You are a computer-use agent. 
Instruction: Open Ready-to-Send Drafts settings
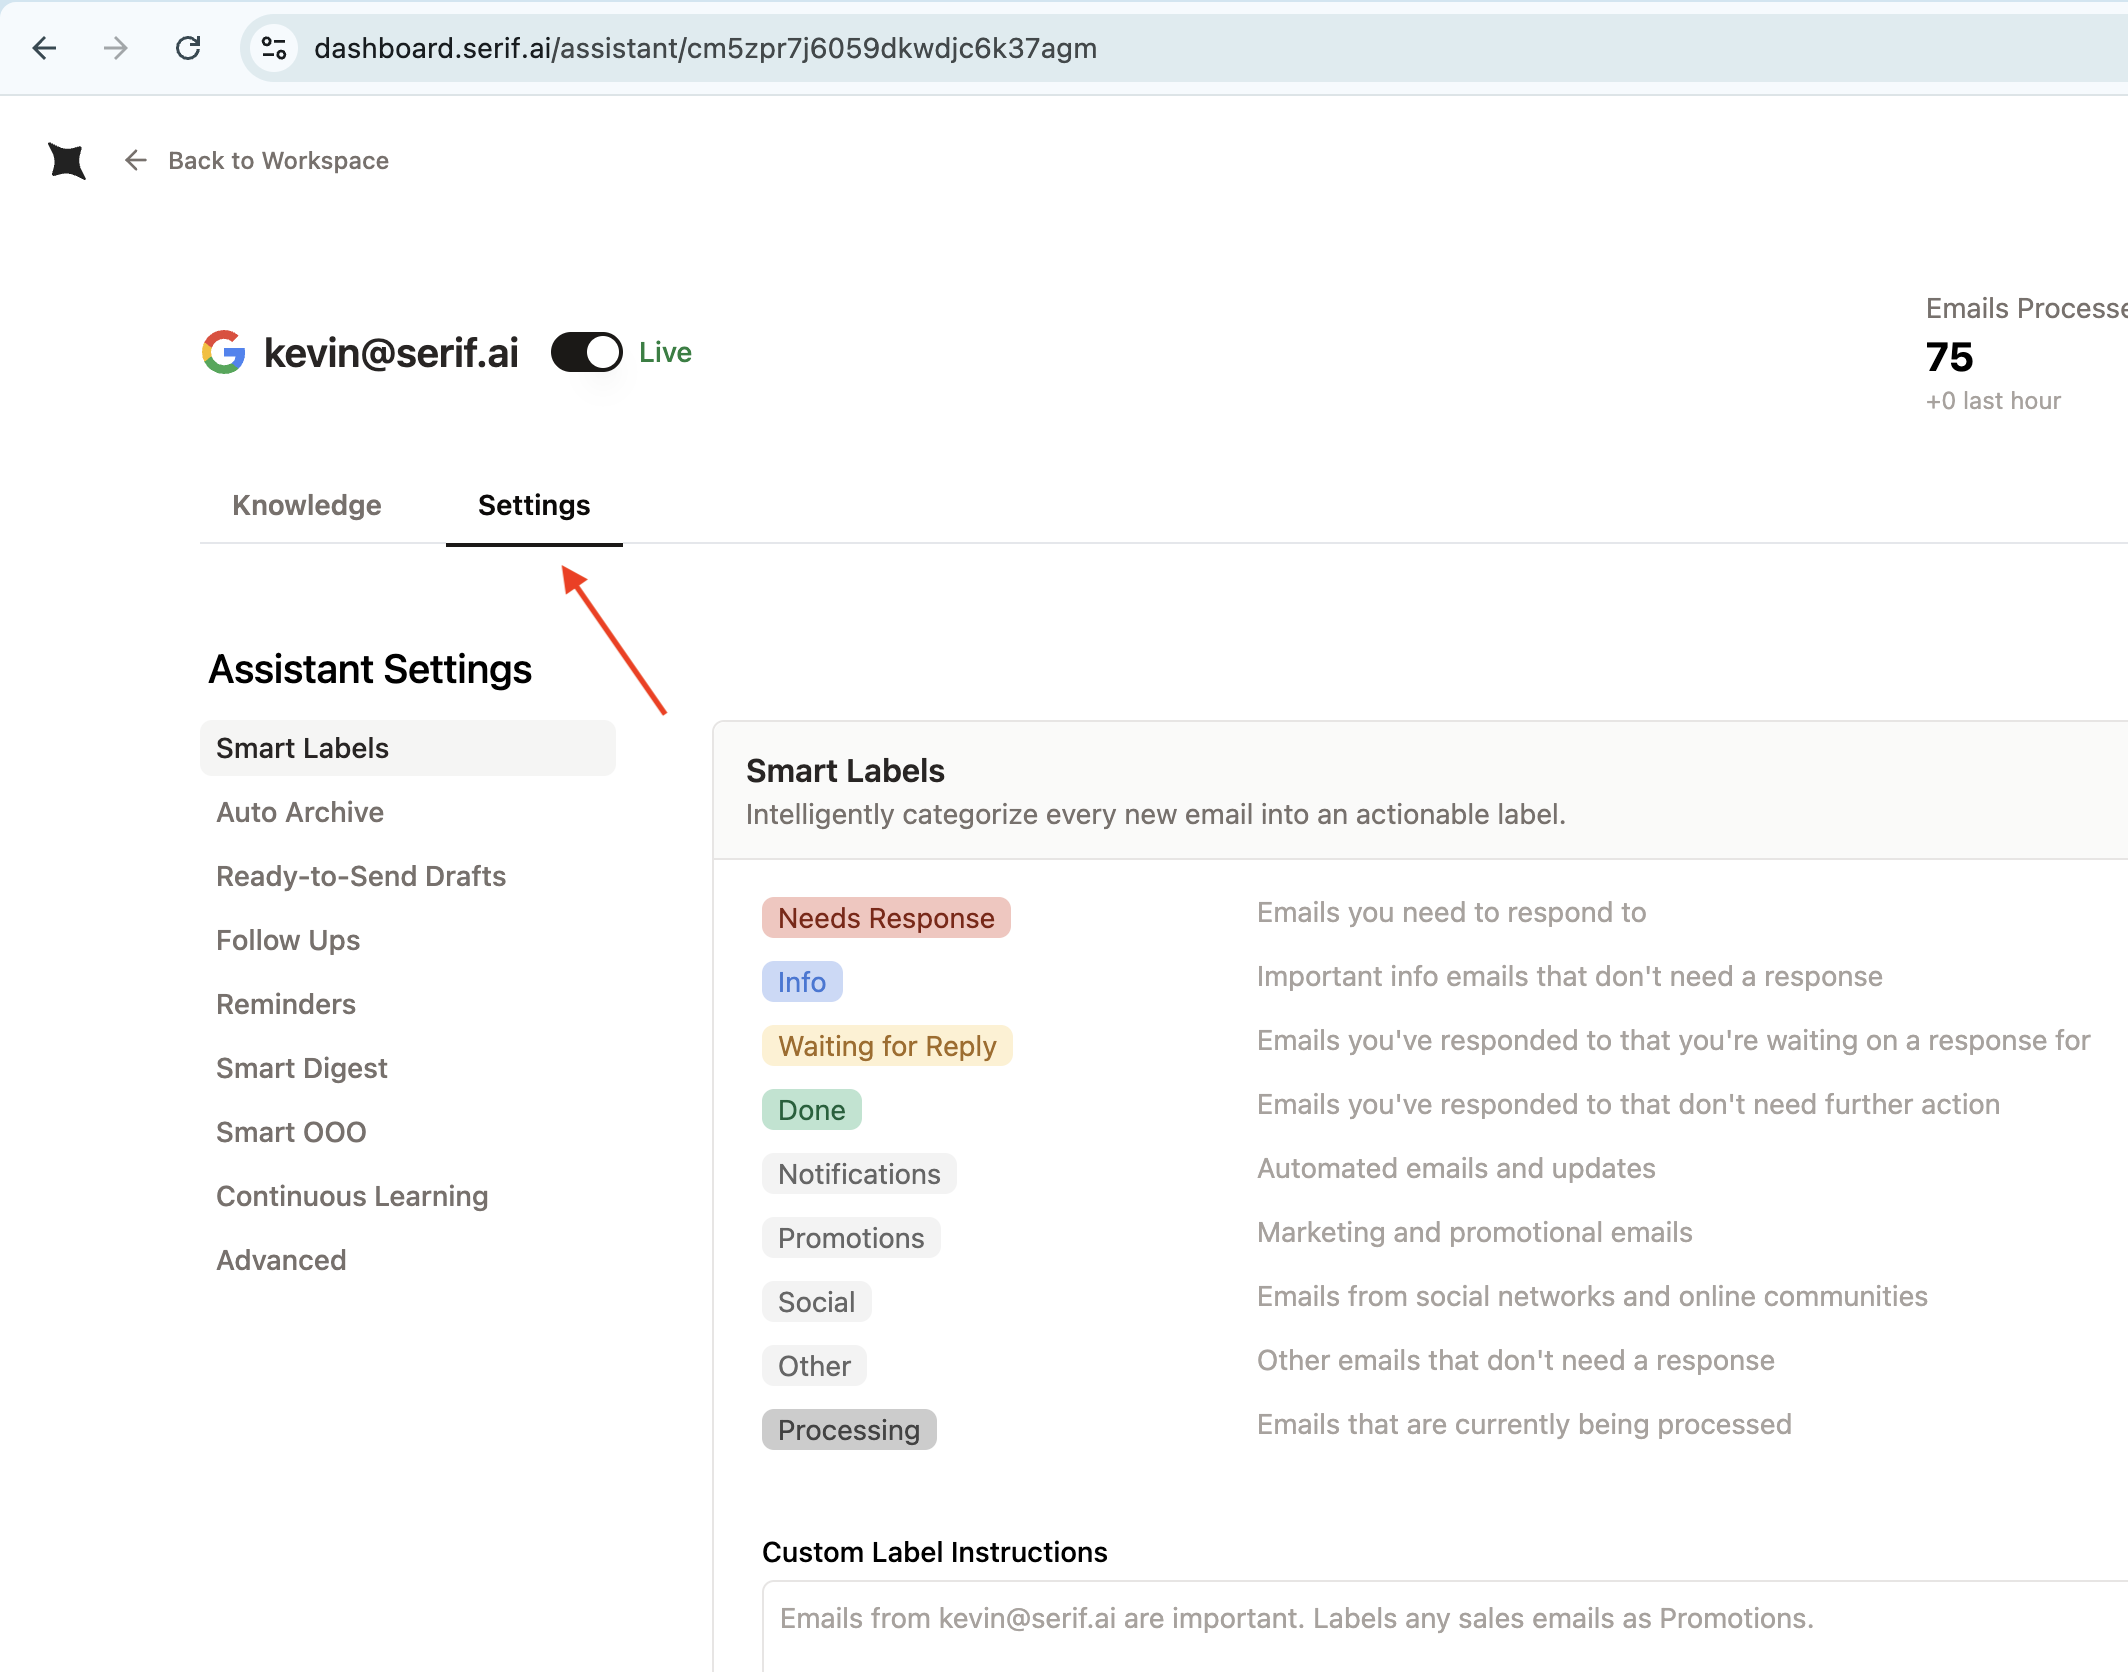pyautogui.click(x=361, y=876)
